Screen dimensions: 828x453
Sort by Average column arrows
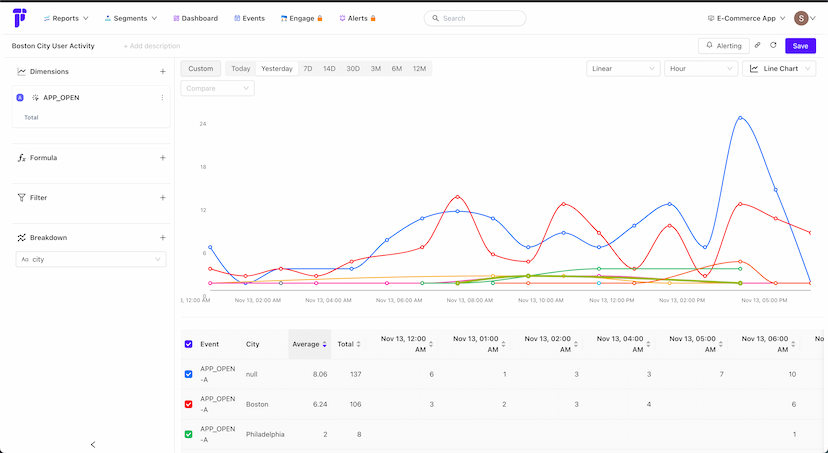(324, 344)
